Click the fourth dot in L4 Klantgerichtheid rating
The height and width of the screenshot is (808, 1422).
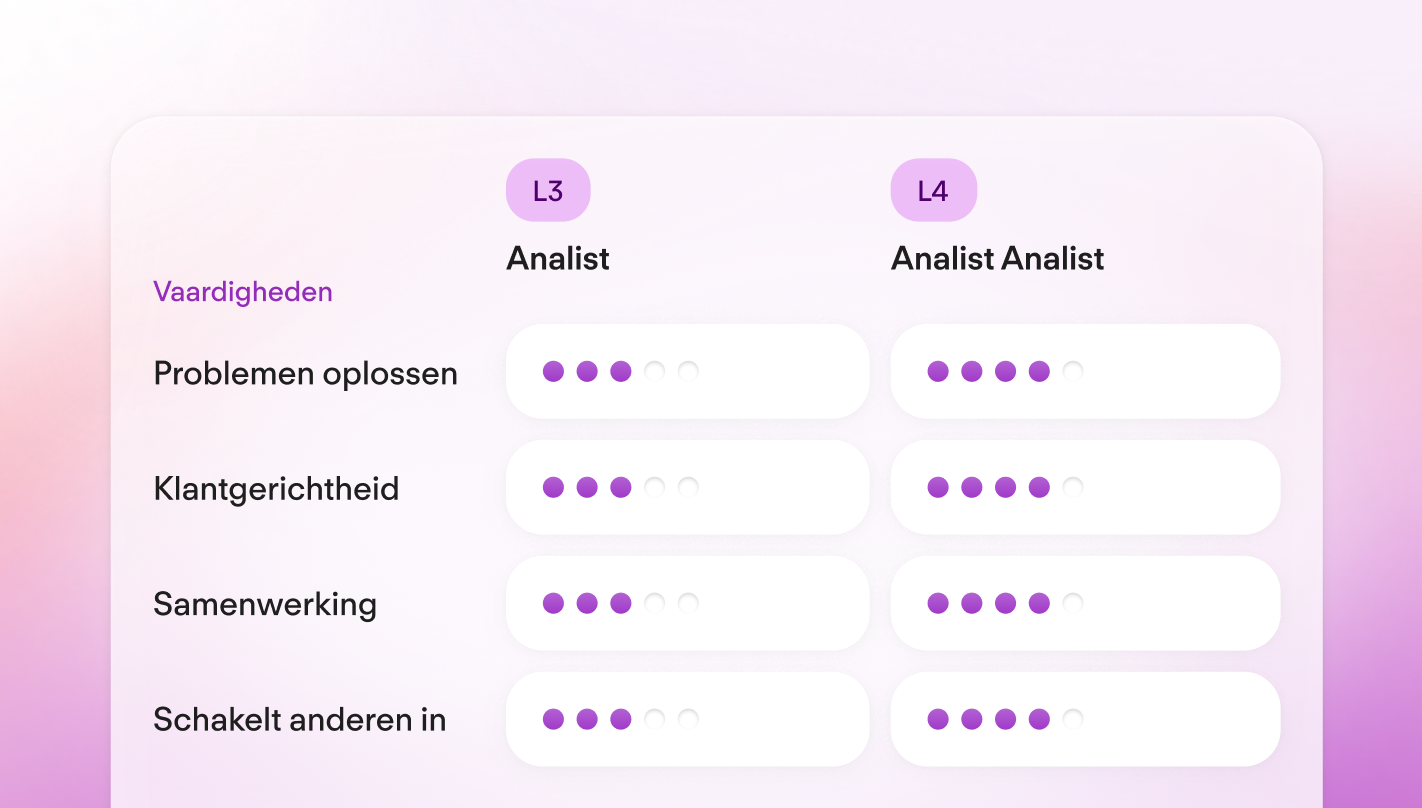click(x=1039, y=487)
